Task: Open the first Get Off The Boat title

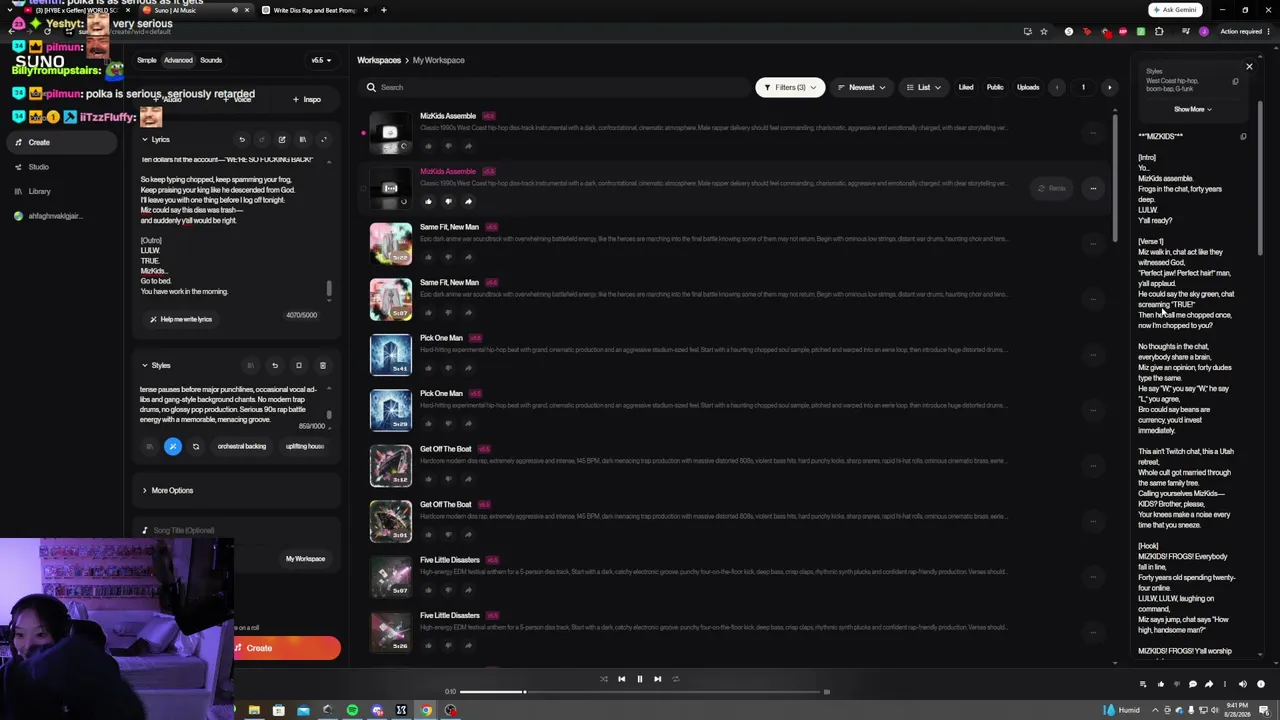Action: 445,449
